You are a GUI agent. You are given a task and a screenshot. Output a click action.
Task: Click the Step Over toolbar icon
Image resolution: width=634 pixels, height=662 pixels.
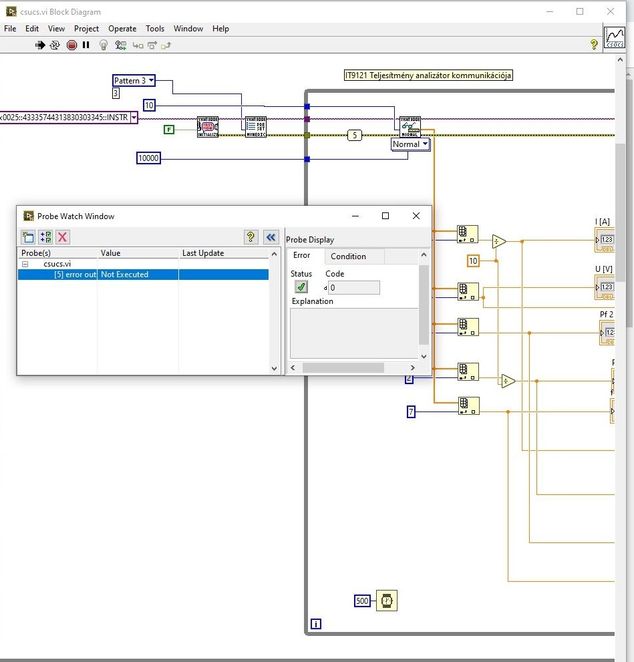[152, 45]
